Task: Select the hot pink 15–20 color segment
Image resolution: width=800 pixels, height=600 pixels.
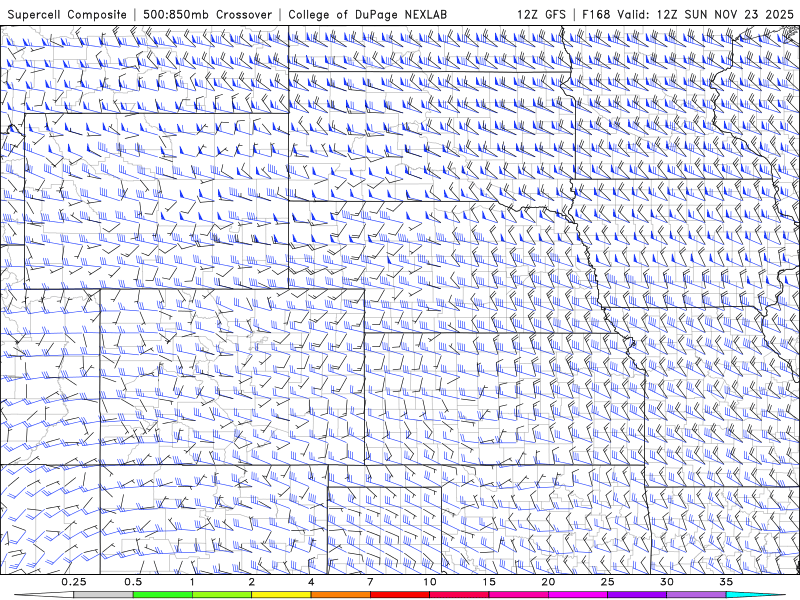Action: pyautogui.click(x=518, y=595)
